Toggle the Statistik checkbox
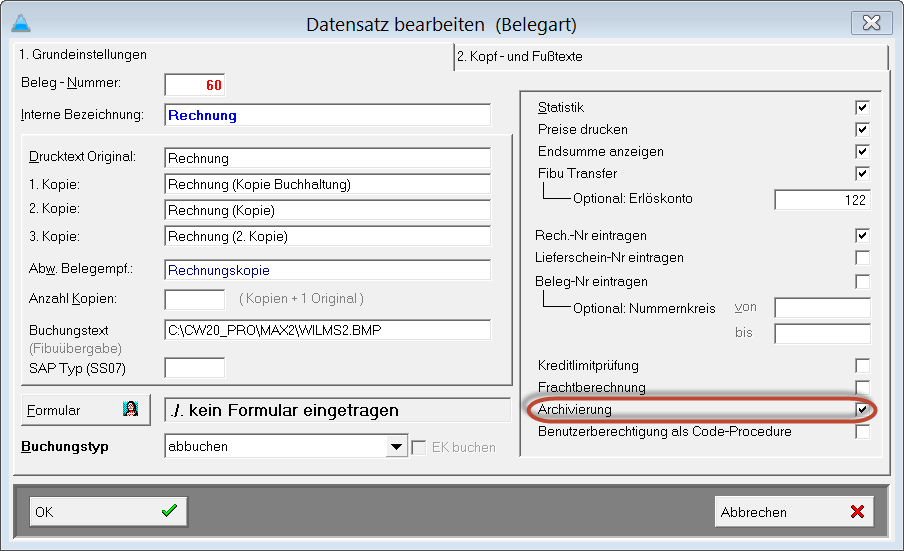Screen dimensions: 904x551 (x=861, y=108)
